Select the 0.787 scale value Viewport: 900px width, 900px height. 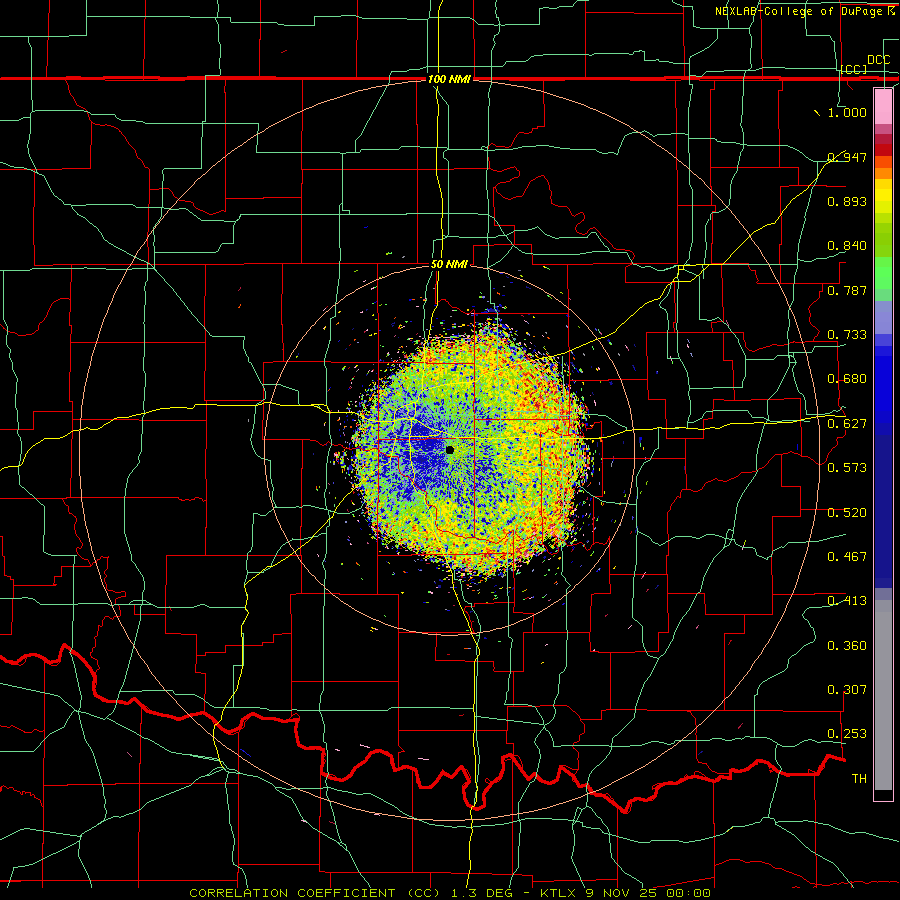pos(847,290)
